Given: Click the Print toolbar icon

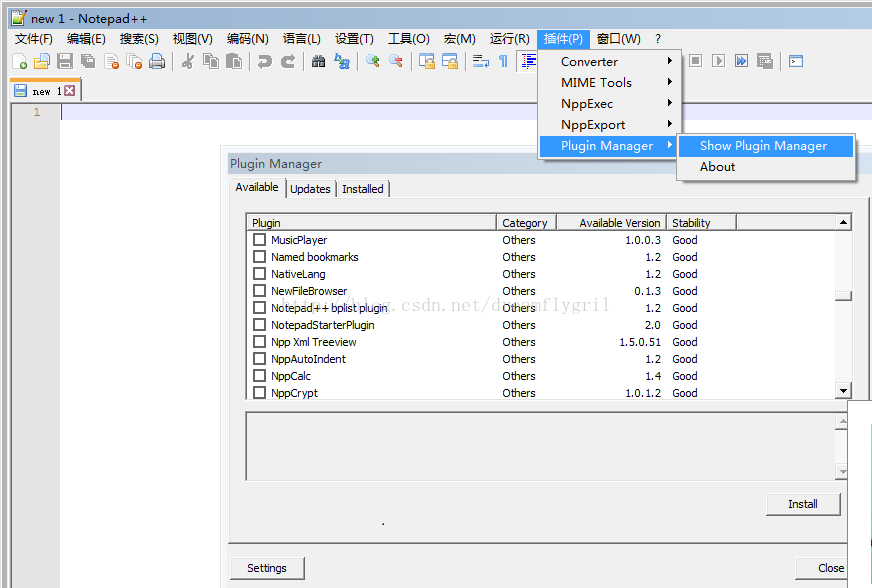Looking at the screenshot, I should click(x=157, y=61).
